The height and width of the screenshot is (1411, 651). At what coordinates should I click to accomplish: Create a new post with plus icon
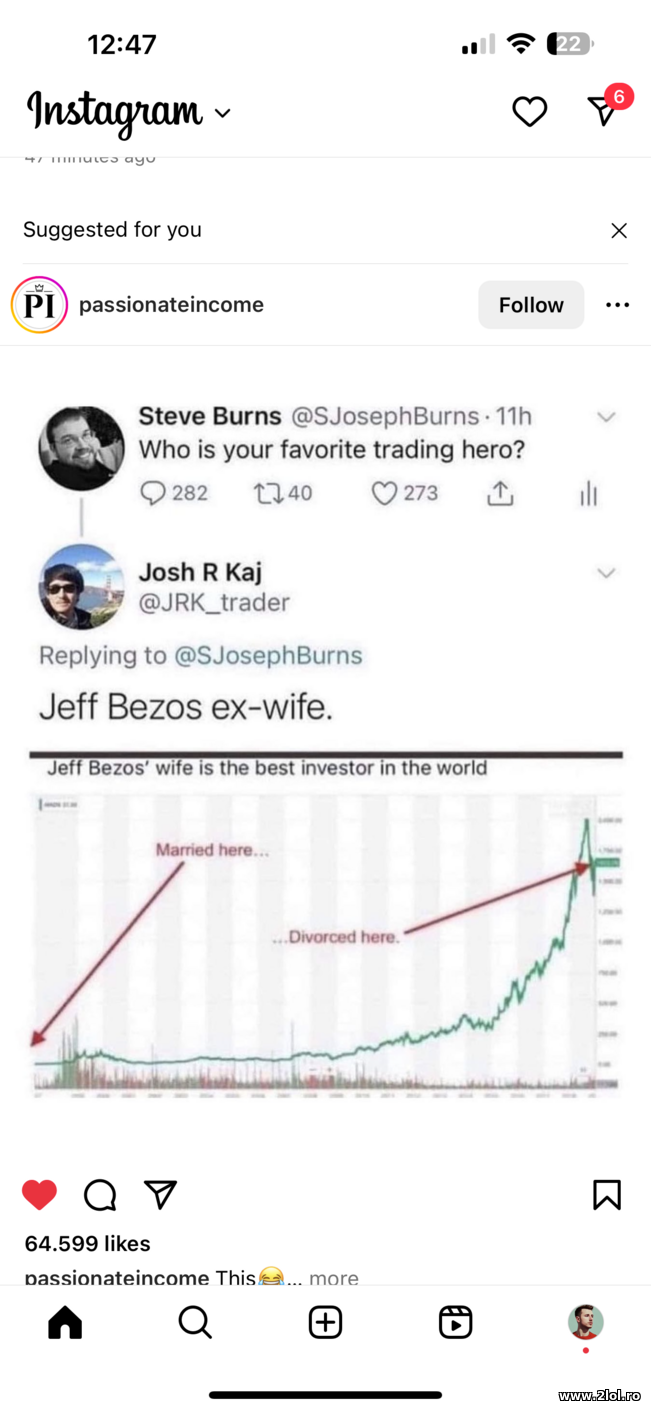325,1322
